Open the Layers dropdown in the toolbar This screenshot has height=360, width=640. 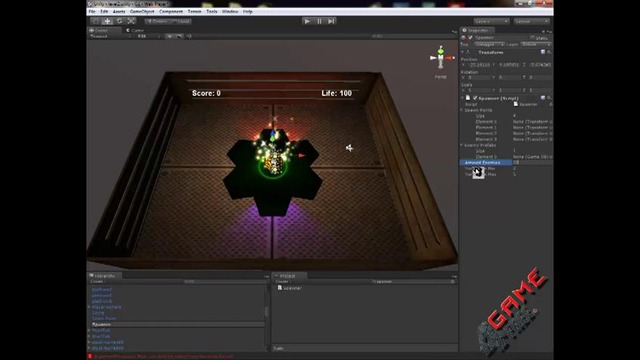click(491, 21)
